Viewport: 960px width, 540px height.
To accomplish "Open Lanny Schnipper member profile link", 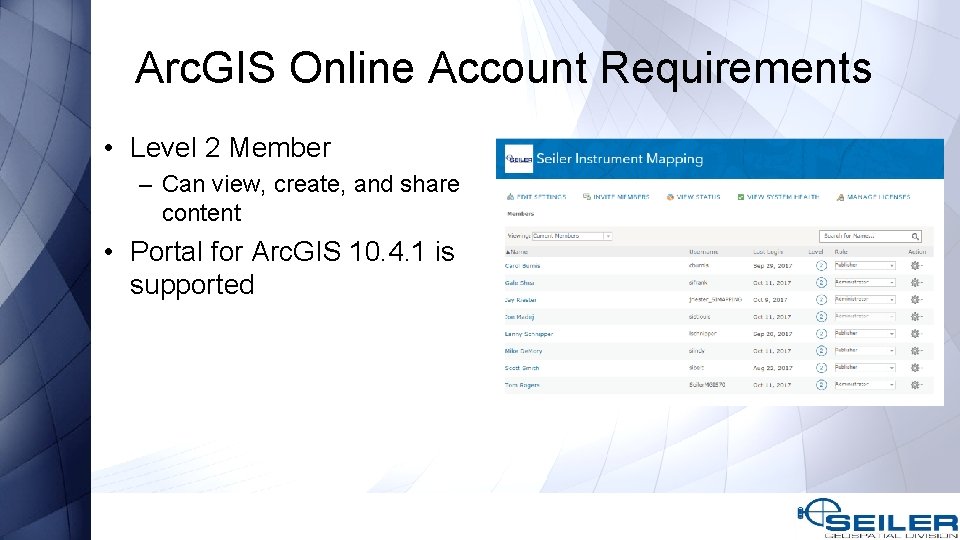I will point(529,334).
